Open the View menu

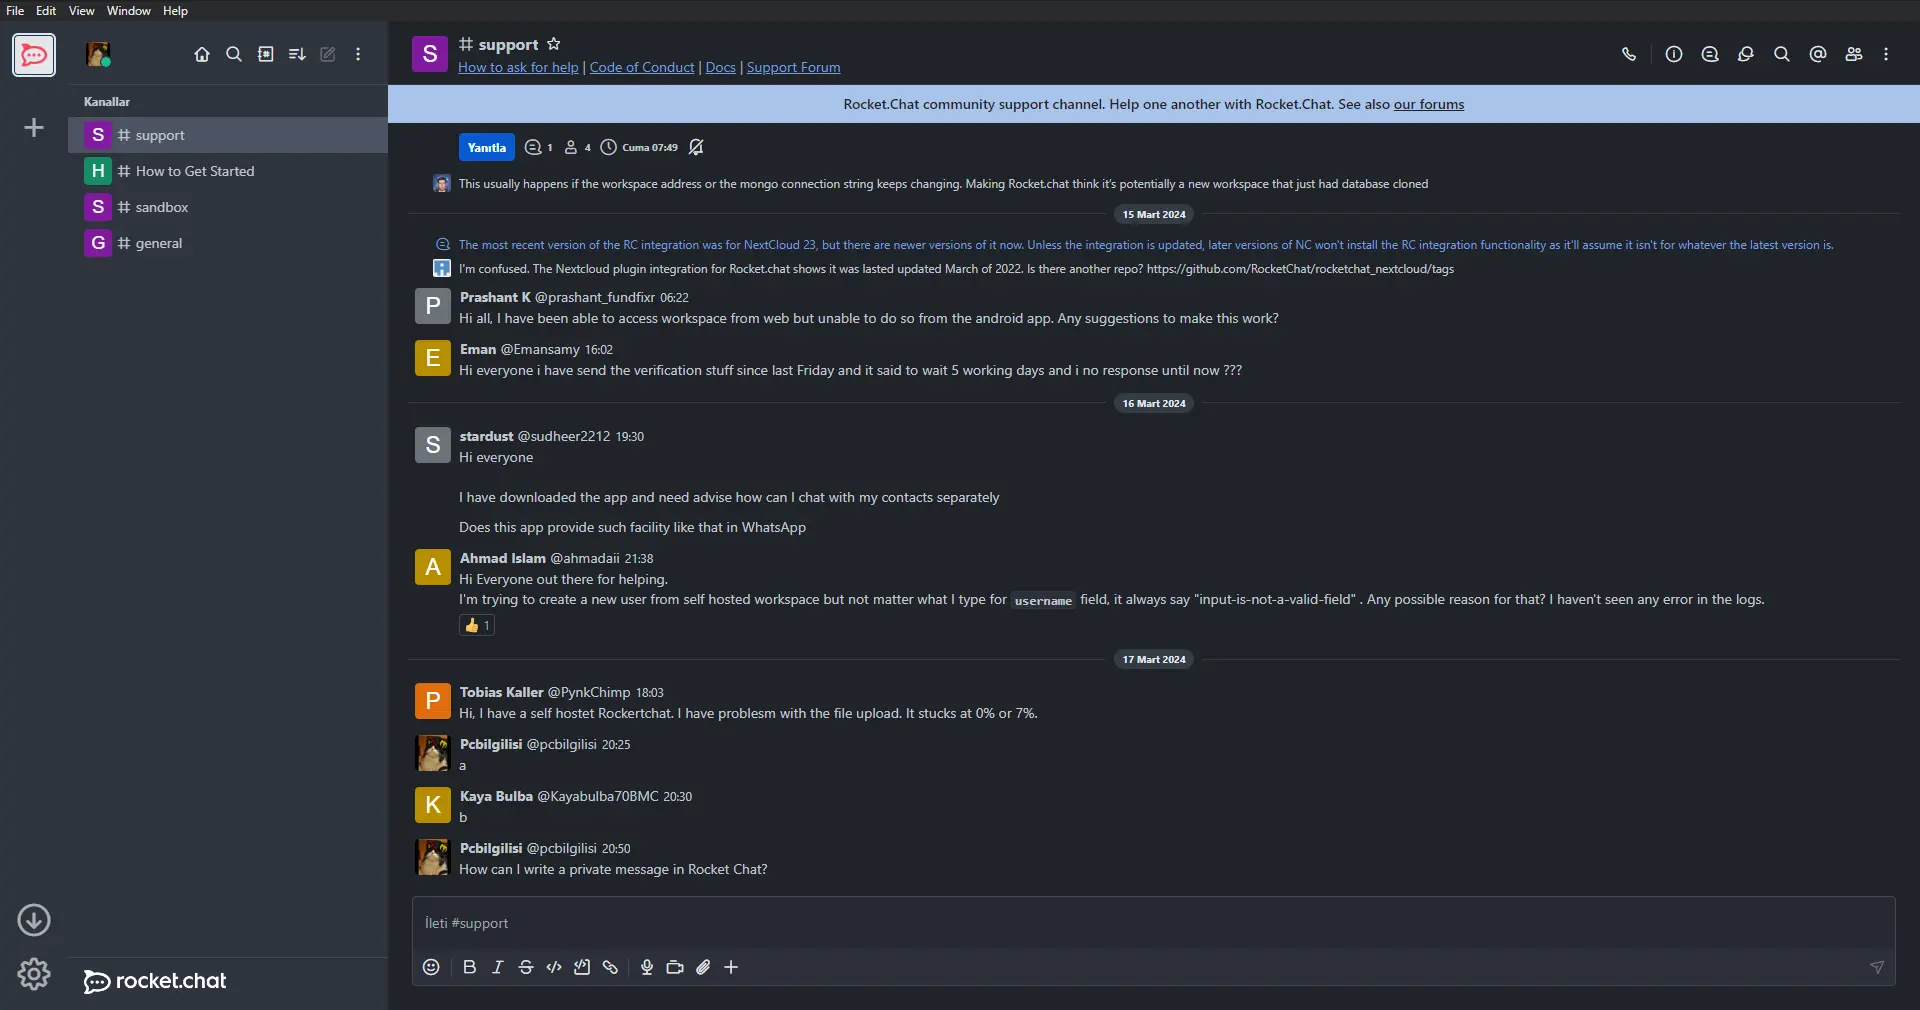click(x=81, y=11)
